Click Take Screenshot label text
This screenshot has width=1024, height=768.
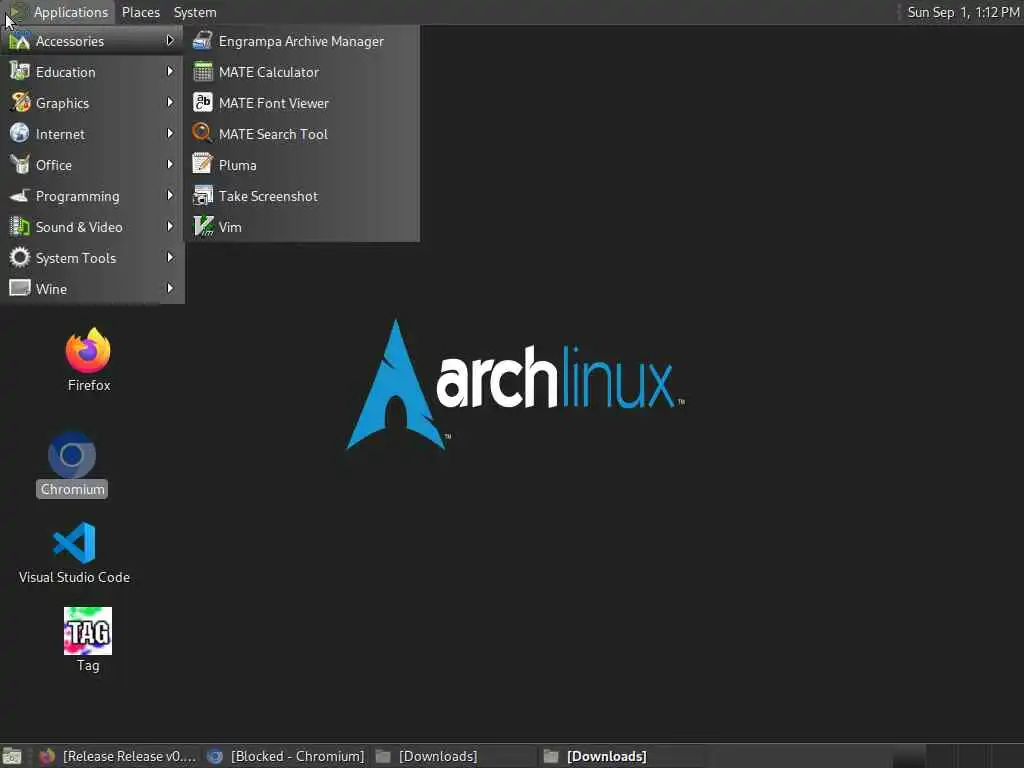(x=268, y=196)
